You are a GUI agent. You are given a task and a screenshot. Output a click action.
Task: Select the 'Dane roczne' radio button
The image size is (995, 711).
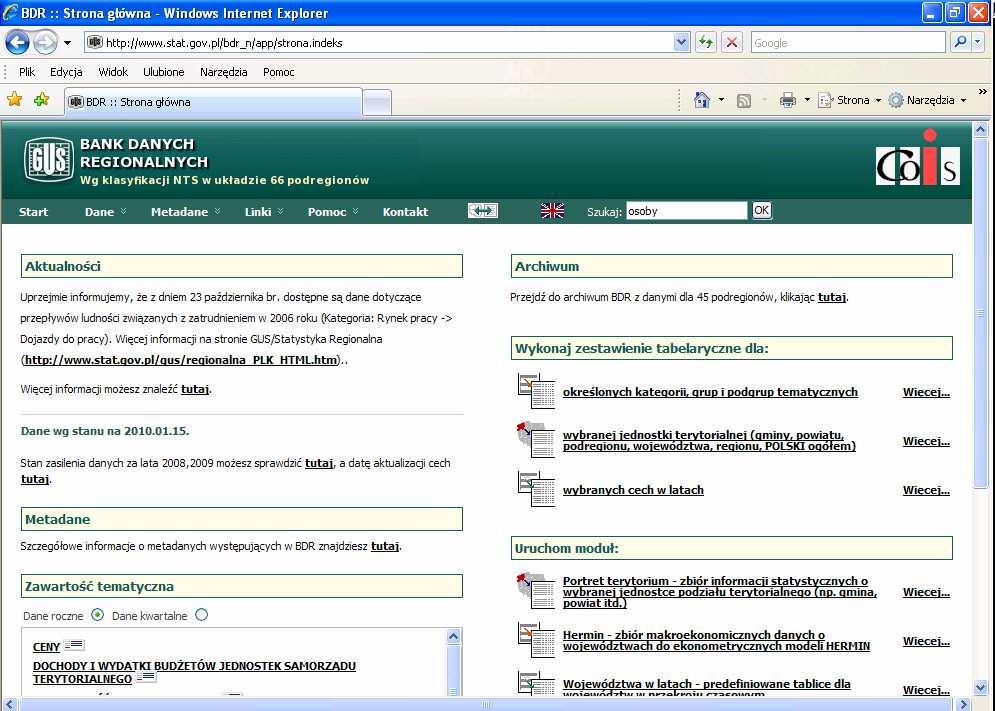click(x=97, y=615)
